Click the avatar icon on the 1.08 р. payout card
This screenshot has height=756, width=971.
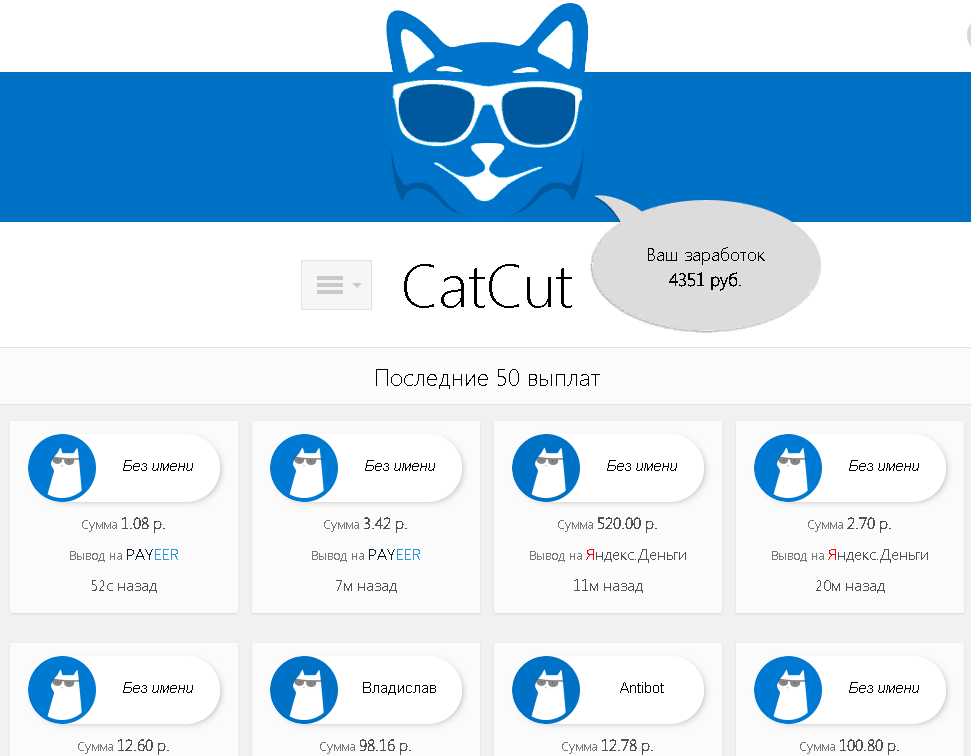pyautogui.click(x=62, y=467)
